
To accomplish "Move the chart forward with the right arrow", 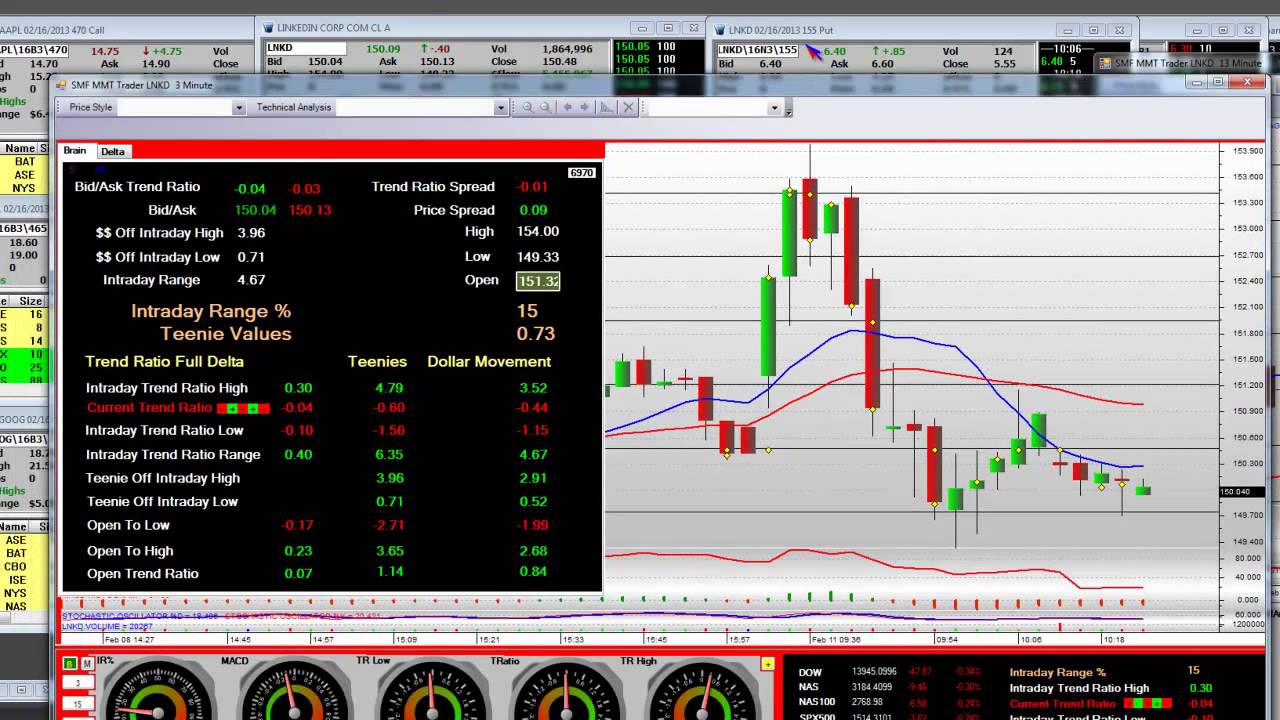I will [585, 107].
